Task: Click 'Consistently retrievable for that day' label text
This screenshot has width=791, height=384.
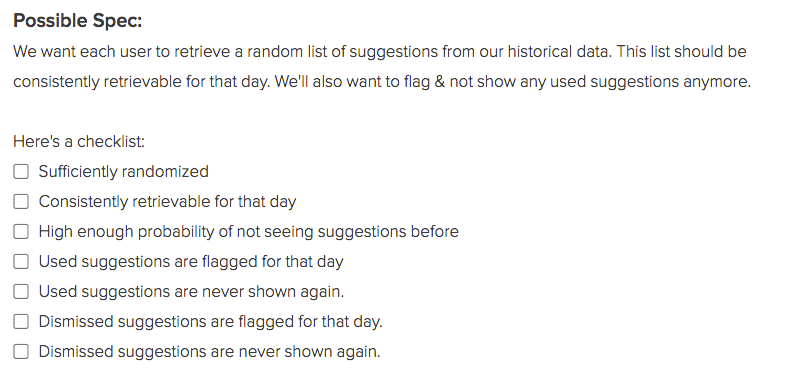Action: pyautogui.click(x=167, y=202)
